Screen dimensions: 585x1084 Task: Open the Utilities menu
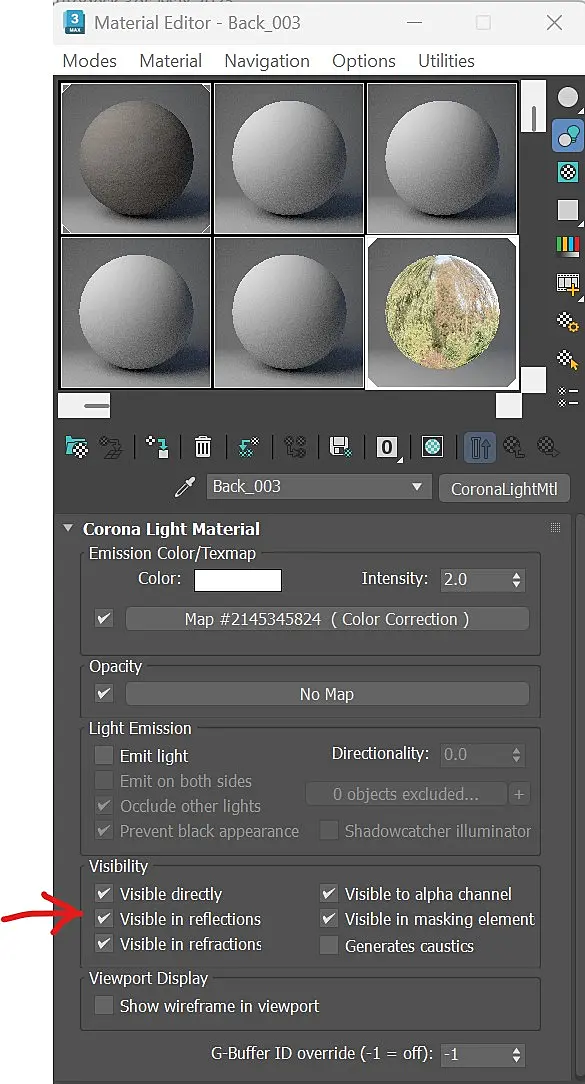click(446, 61)
